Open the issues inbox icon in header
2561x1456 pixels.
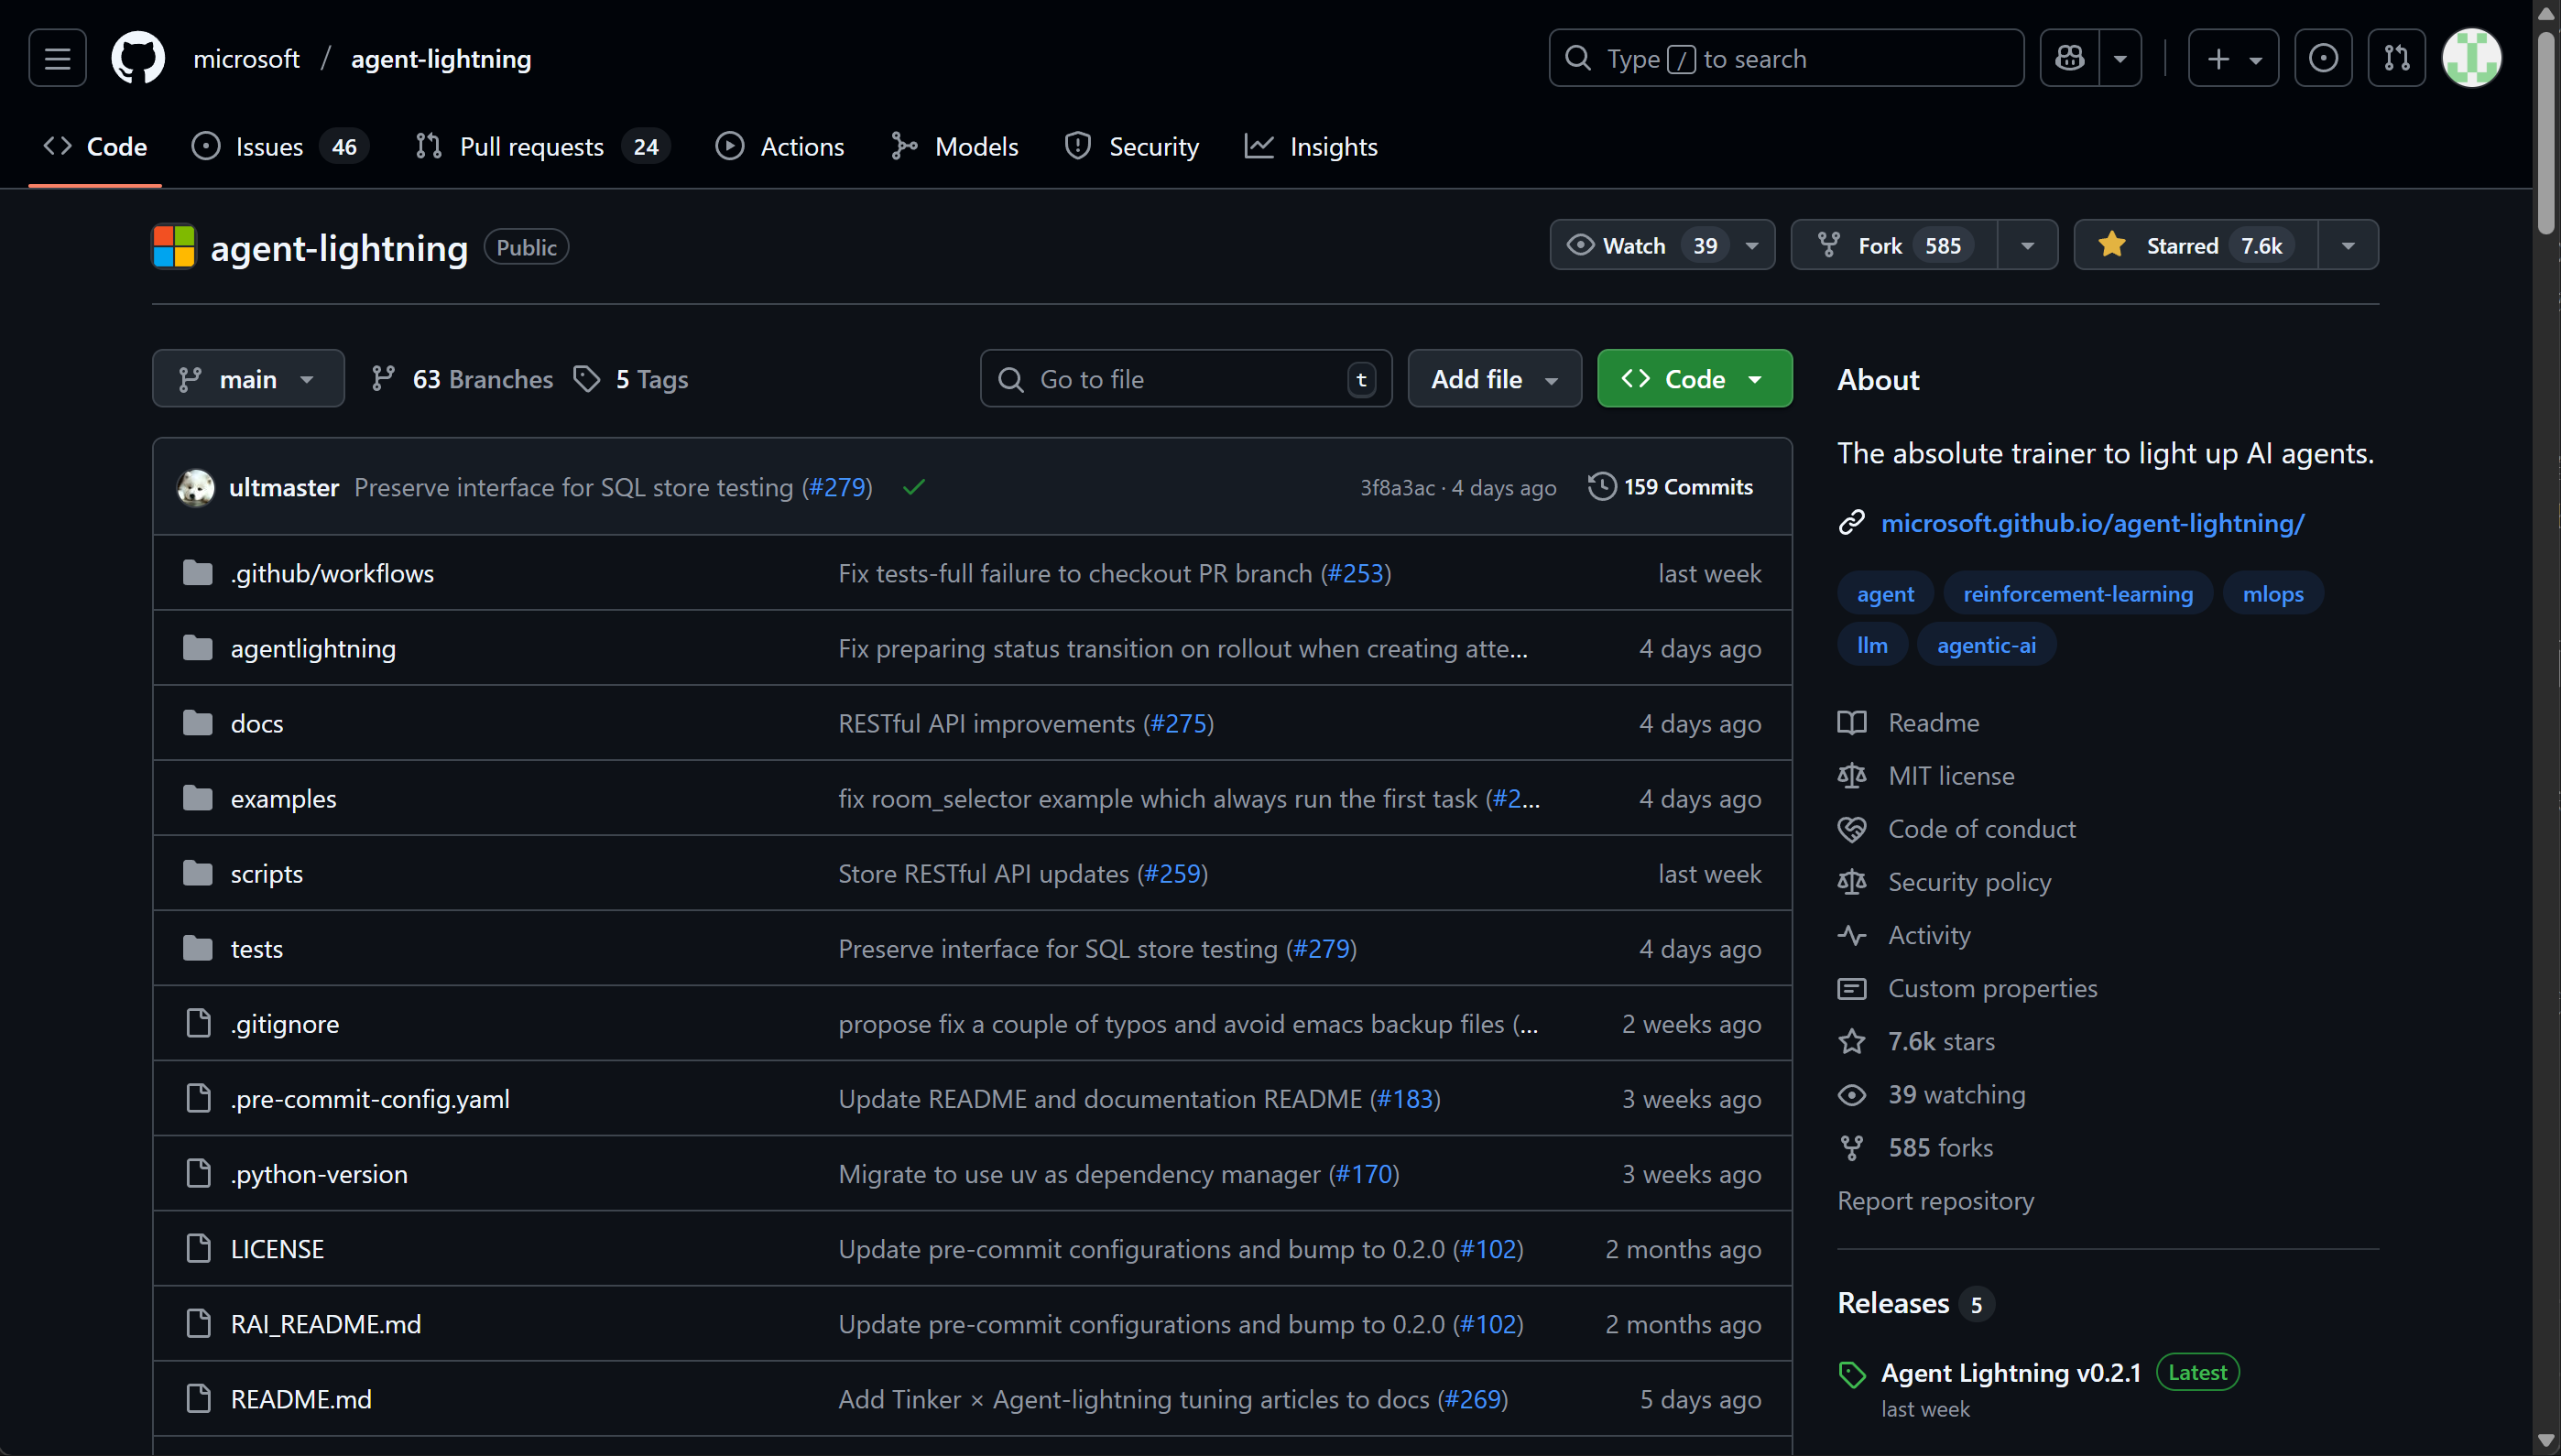pos(2322,59)
